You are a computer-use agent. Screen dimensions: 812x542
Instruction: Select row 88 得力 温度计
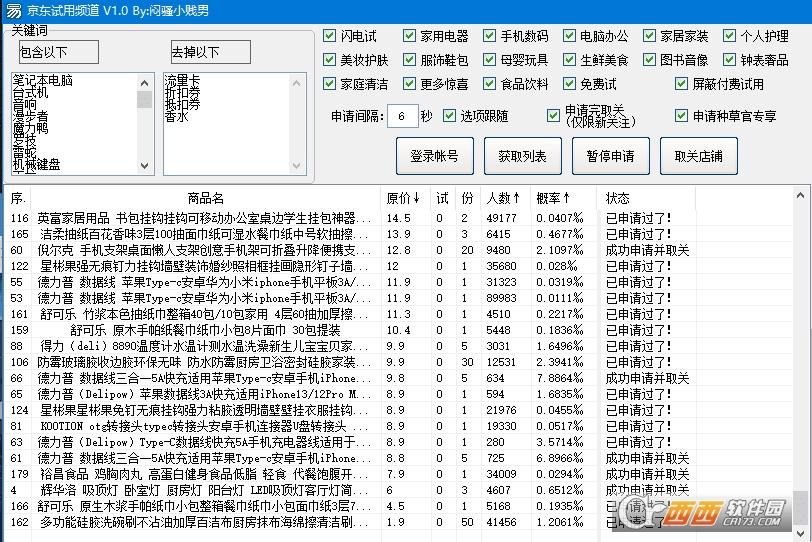point(398,346)
